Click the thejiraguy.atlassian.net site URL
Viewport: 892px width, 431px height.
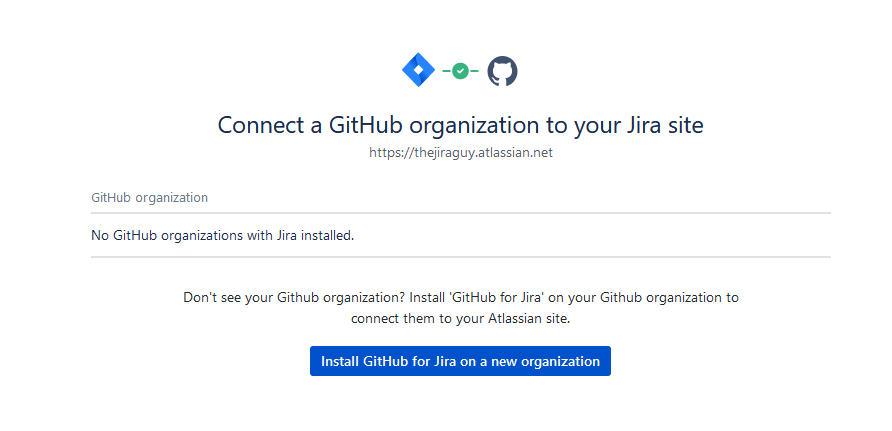click(460, 153)
